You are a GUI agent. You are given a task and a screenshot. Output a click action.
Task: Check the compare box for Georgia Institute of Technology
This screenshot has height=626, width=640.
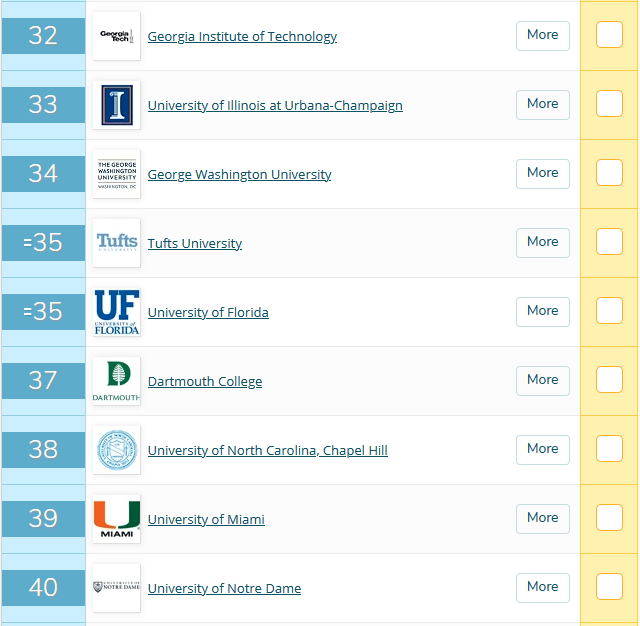click(x=609, y=35)
